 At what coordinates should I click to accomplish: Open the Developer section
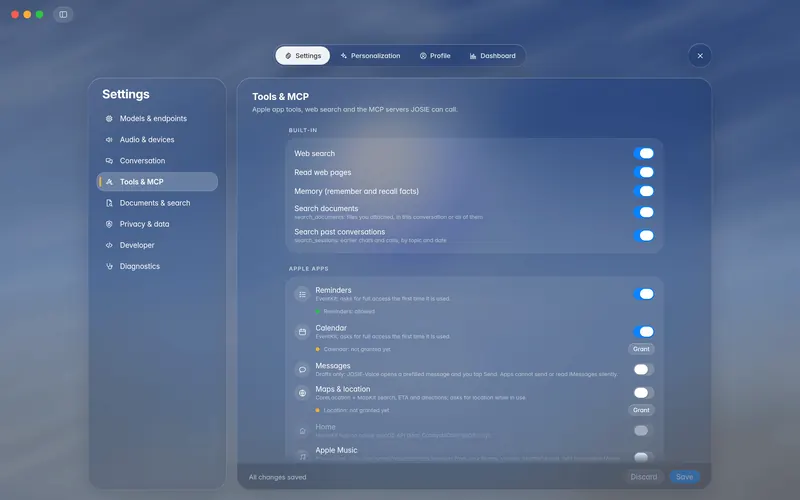[157, 245]
